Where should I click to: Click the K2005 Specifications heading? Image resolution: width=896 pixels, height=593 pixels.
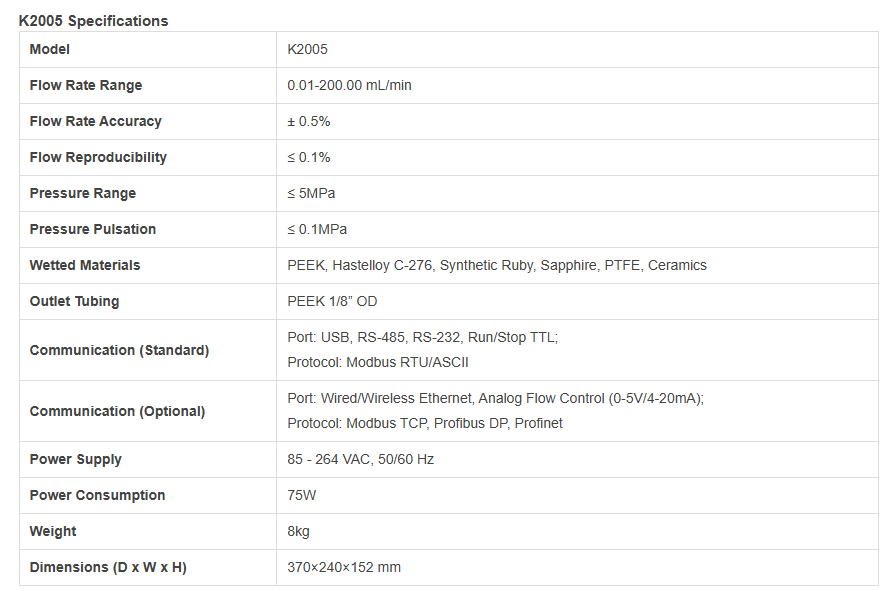pyautogui.click(x=93, y=21)
